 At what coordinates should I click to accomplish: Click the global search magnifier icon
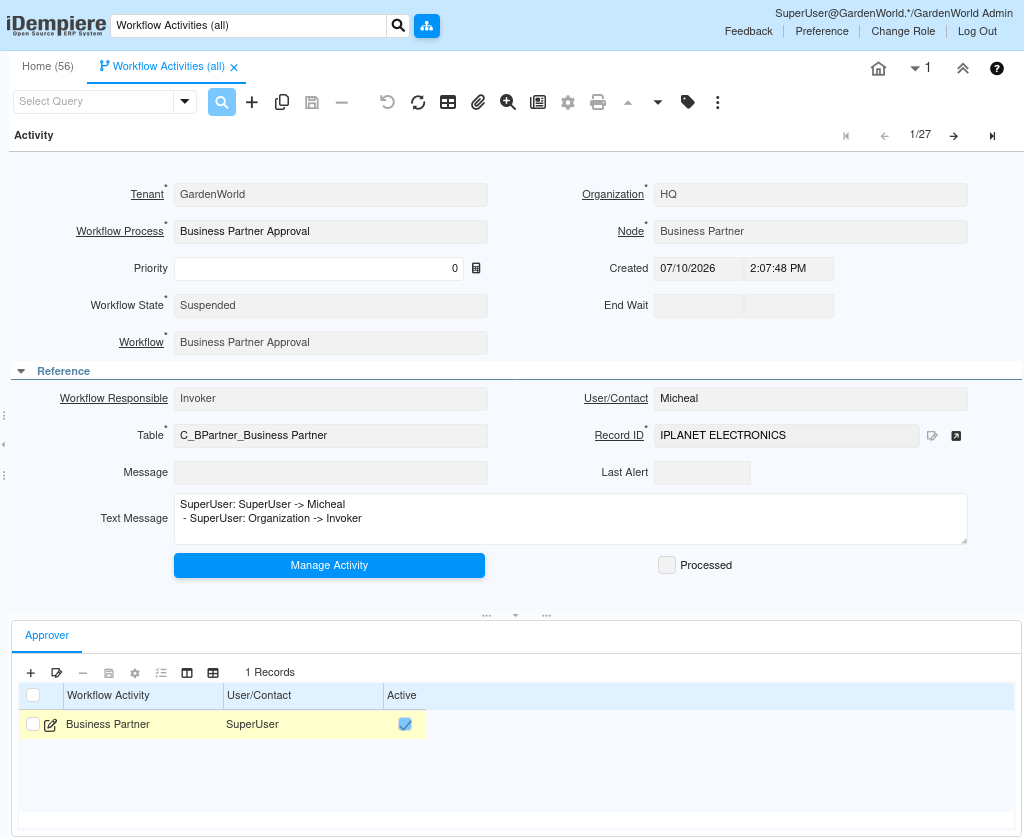[x=398, y=26]
